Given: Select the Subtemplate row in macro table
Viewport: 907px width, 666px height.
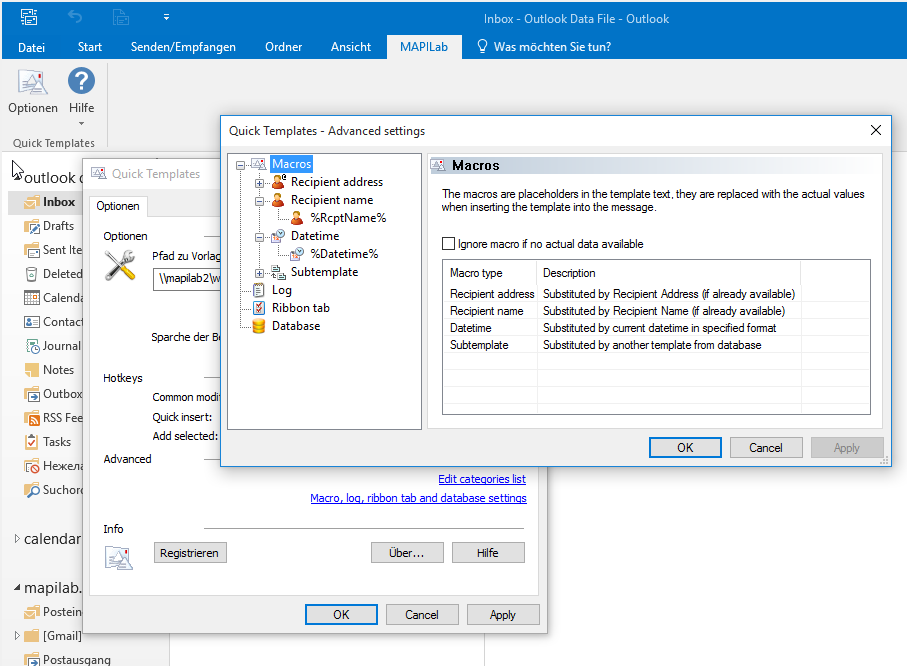Looking at the screenshot, I should click(656, 345).
